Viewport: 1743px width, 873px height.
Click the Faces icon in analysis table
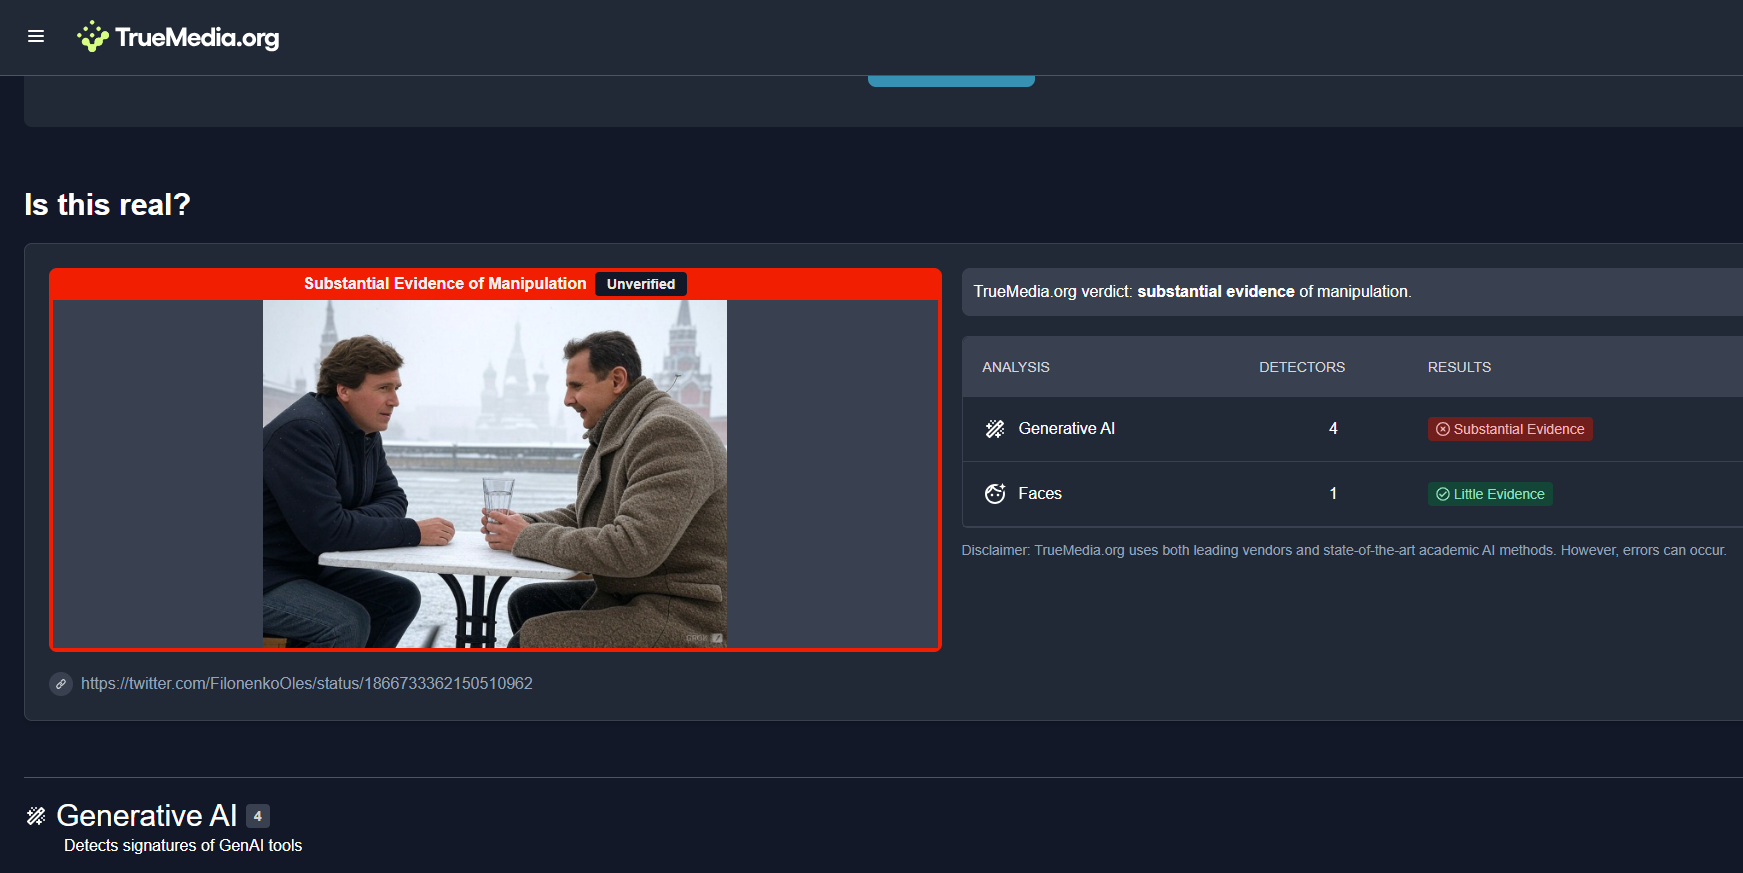[x=994, y=494]
